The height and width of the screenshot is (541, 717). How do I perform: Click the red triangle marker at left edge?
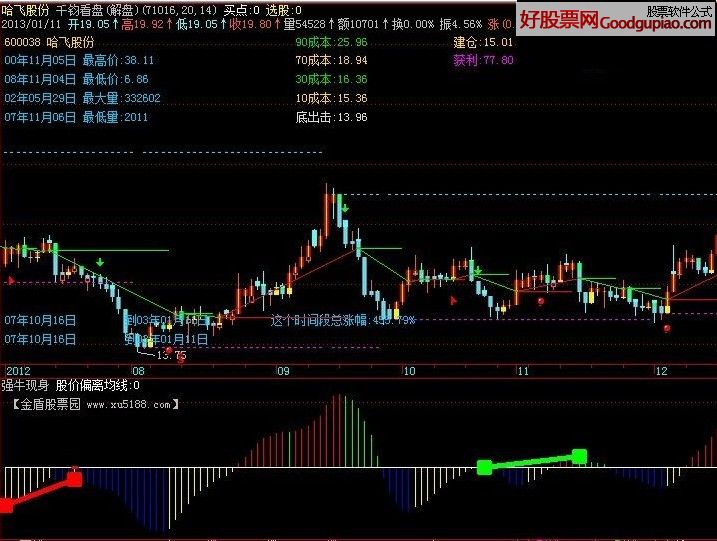[11, 282]
